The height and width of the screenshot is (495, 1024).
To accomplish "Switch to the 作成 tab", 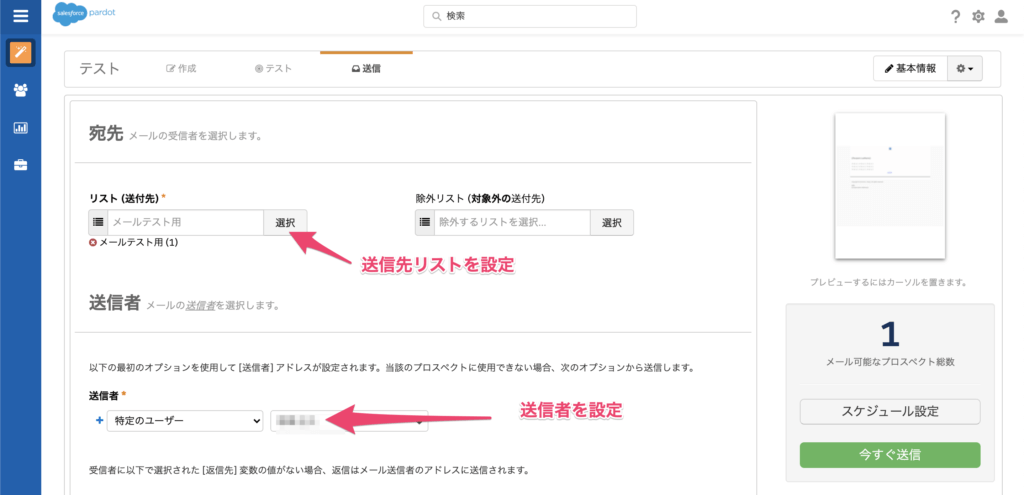I will click(x=182, y=68).
